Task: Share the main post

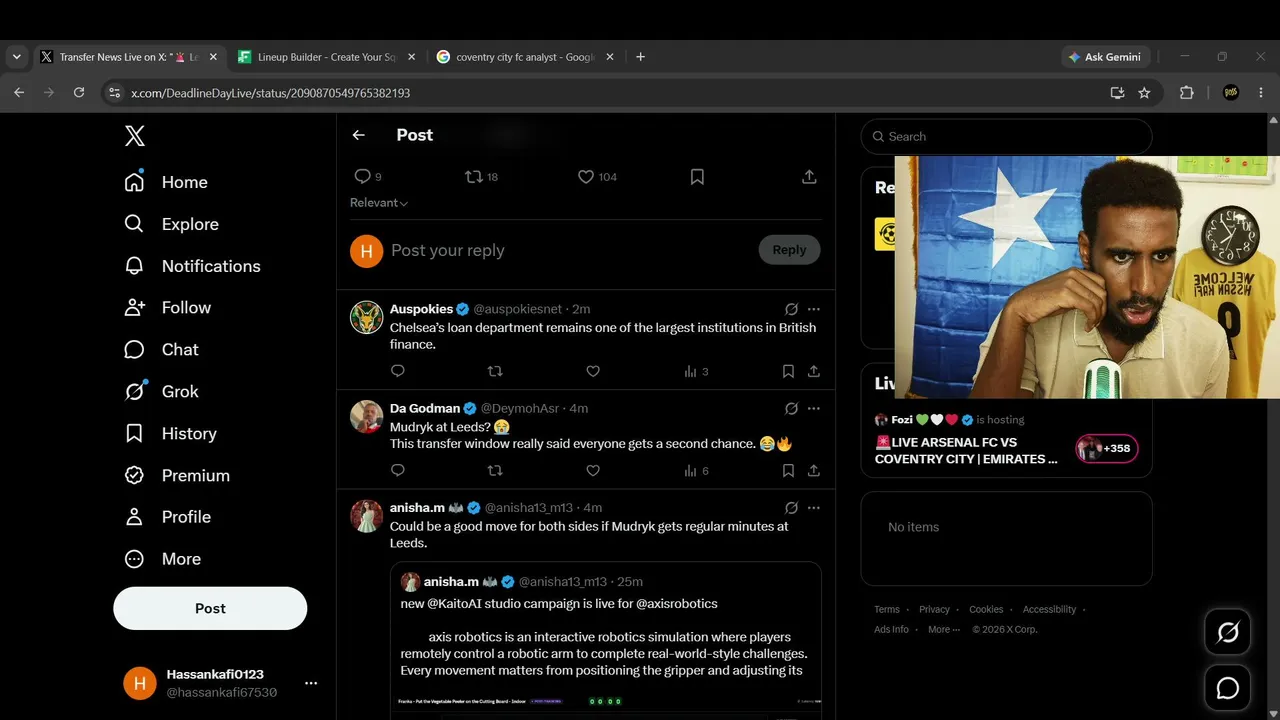Action: 809,177
